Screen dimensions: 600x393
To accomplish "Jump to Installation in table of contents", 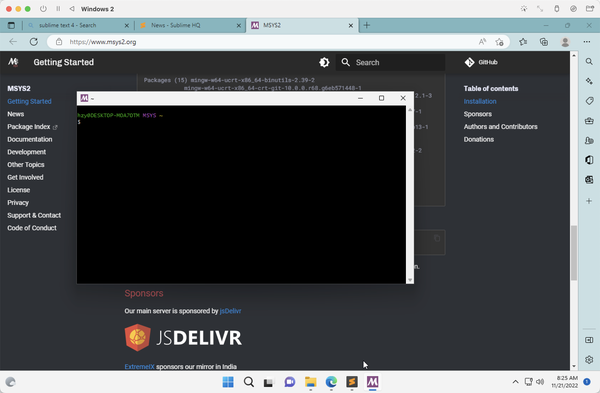I will [x=480, y=101].
